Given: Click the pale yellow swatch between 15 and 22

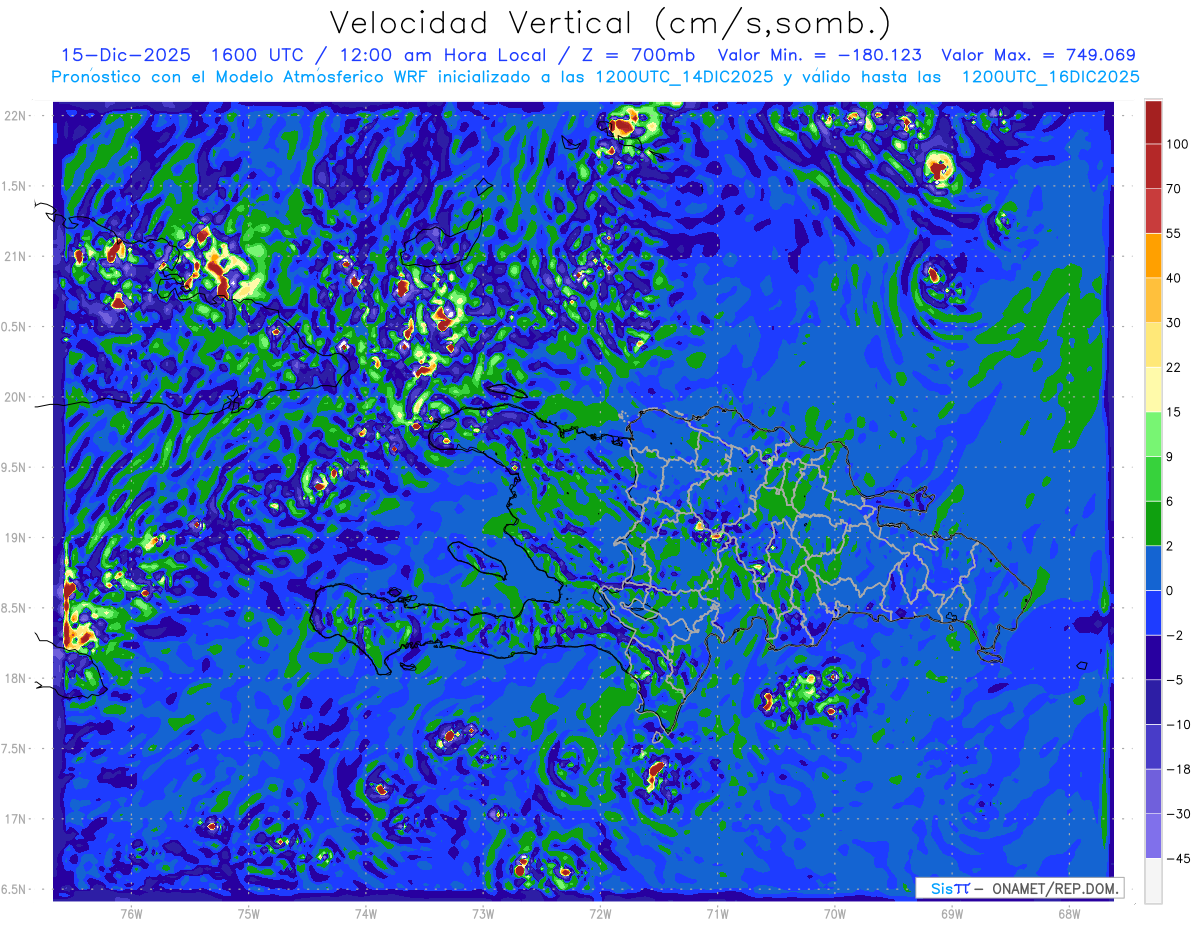Looking at the screenshot, I should [x=1153, y=389].
